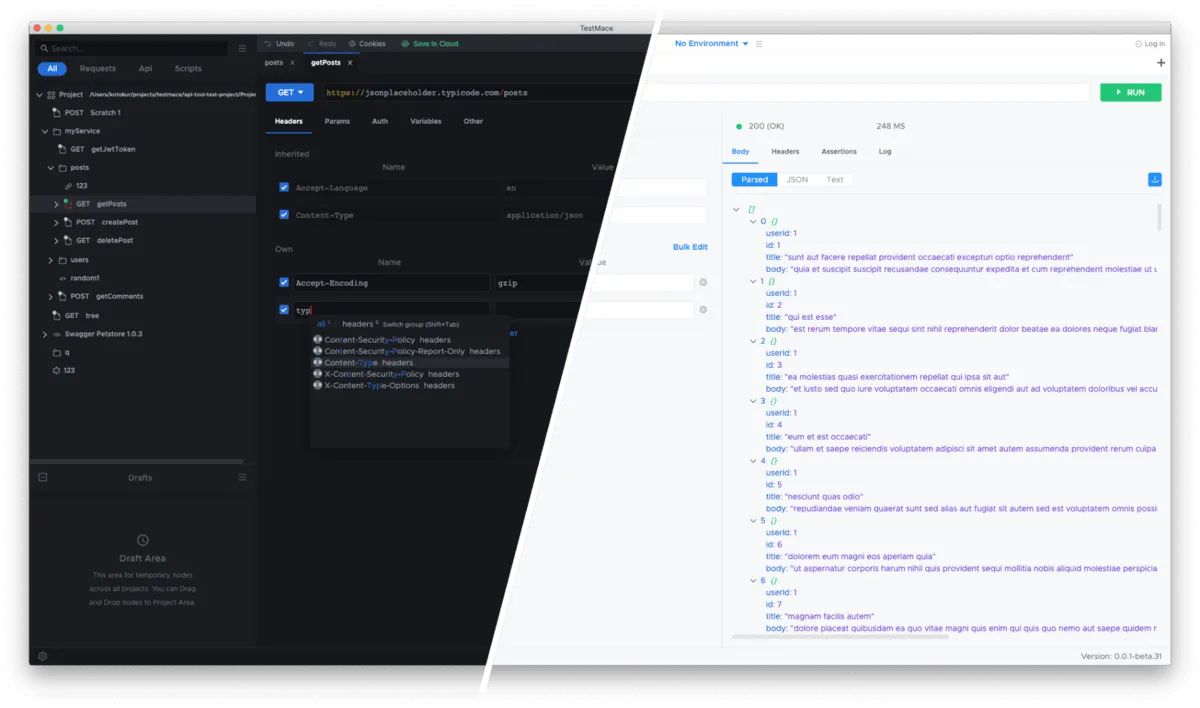Open the GET method dropdown
Screen dimensions: 1200x708
click(289, 92)
